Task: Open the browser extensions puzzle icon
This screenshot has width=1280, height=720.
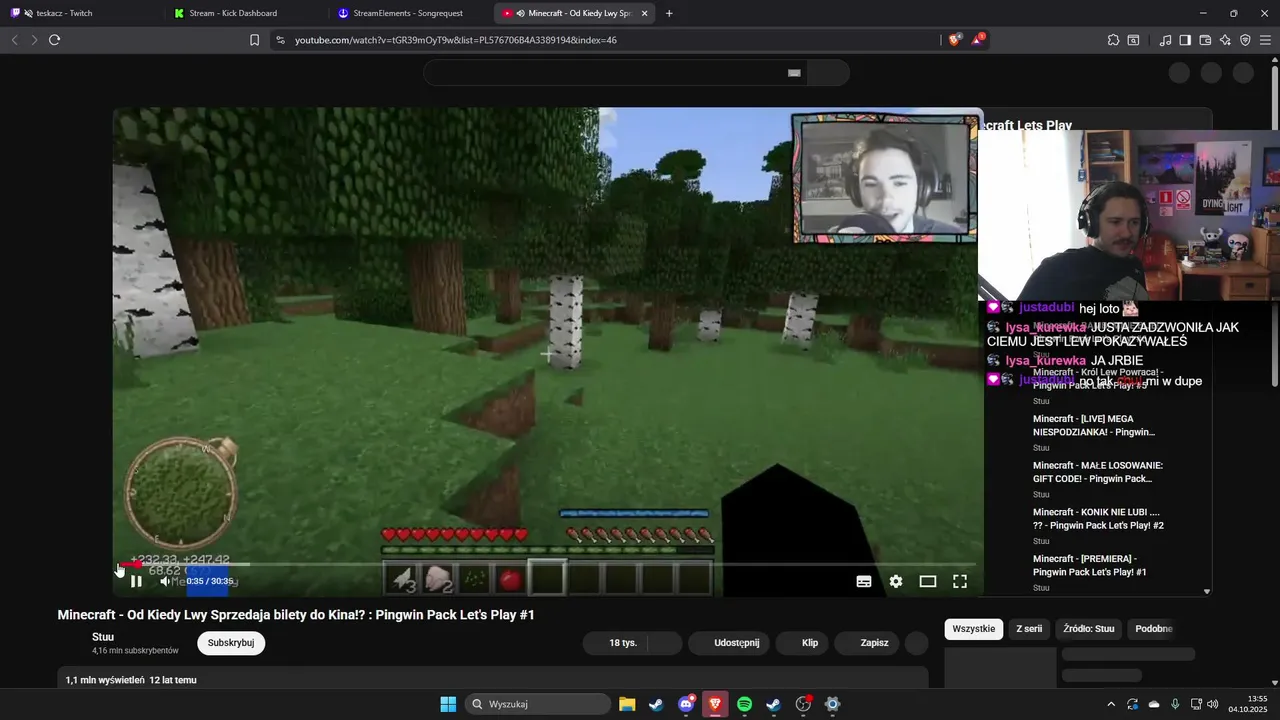Action: coord(1113,40)
